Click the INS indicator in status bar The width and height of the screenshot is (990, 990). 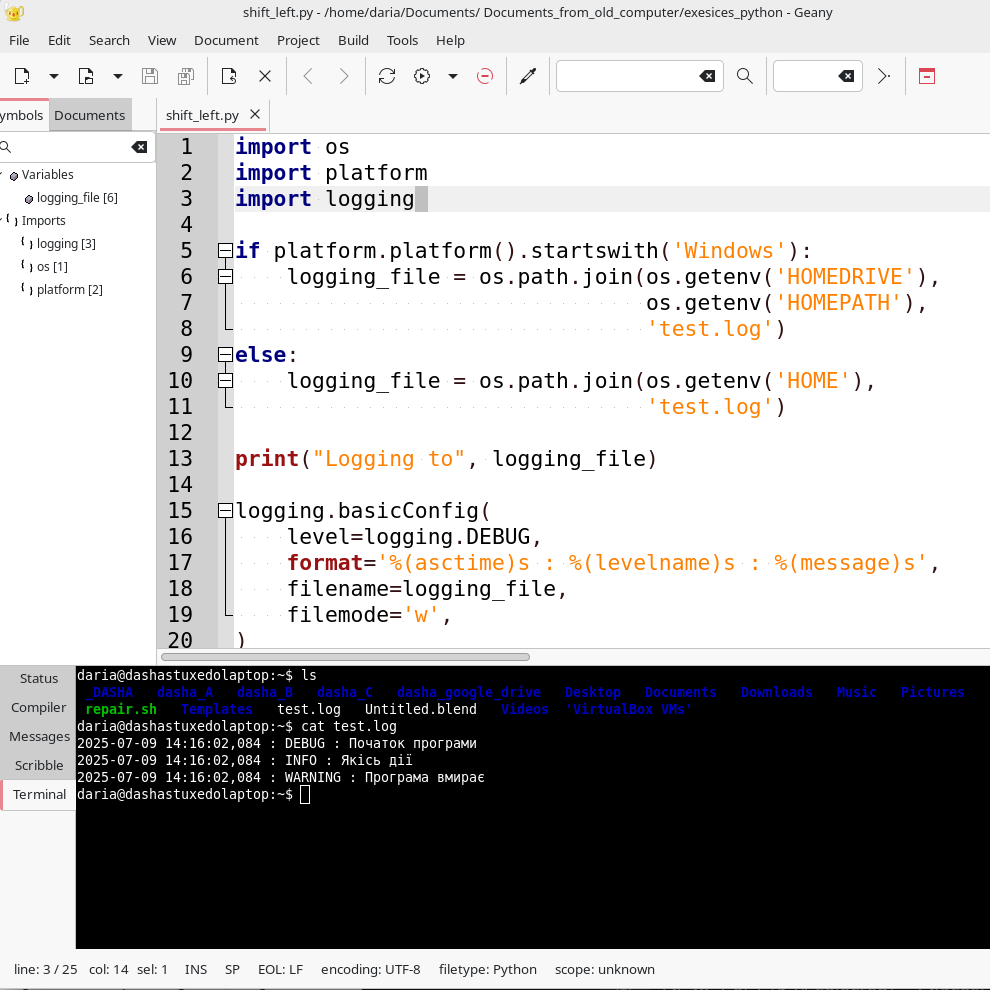[x=196, y=970]
